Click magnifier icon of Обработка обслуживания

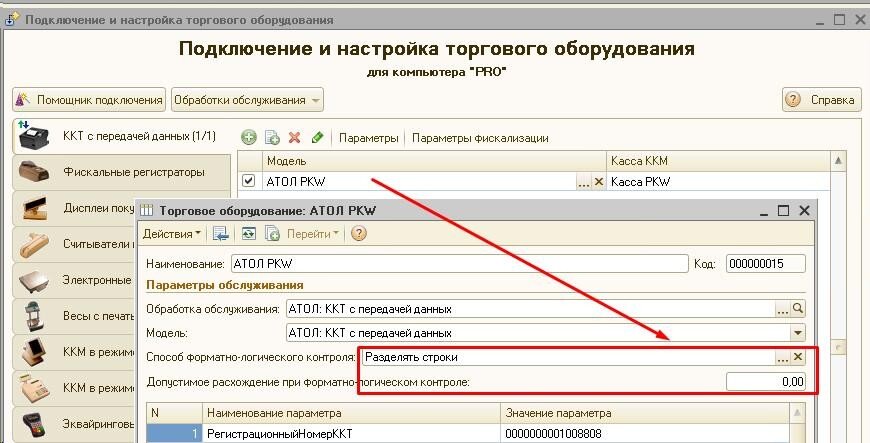[798, 309]
